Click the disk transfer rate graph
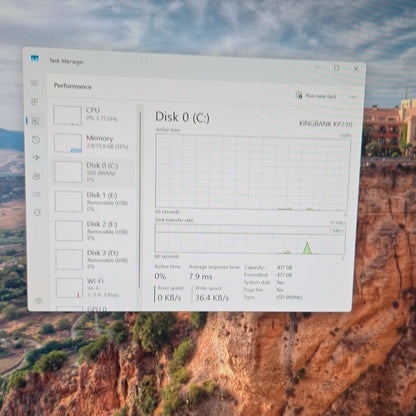This screenshot has height=416, width=416. point(250,239)
